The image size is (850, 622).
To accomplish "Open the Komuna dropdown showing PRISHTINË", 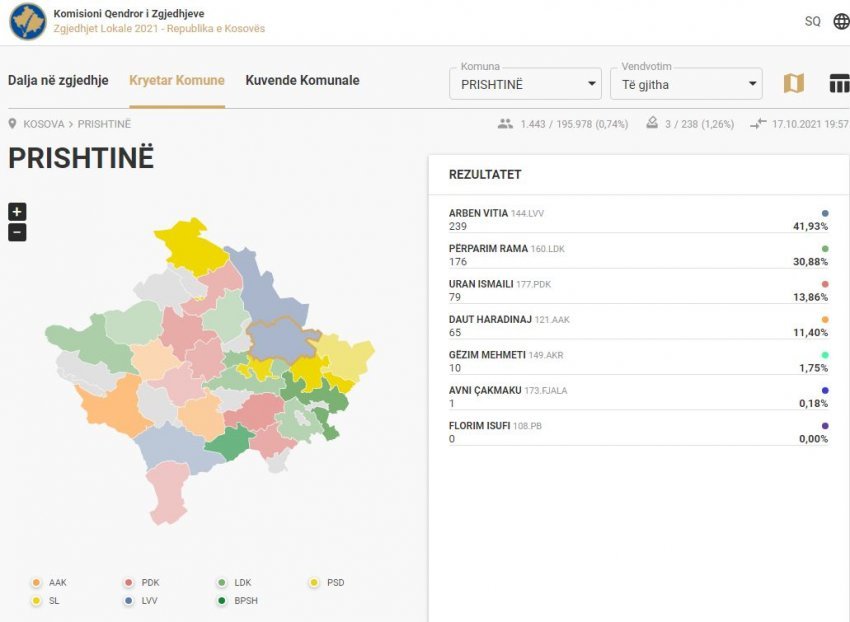I will tap(525, 84).
